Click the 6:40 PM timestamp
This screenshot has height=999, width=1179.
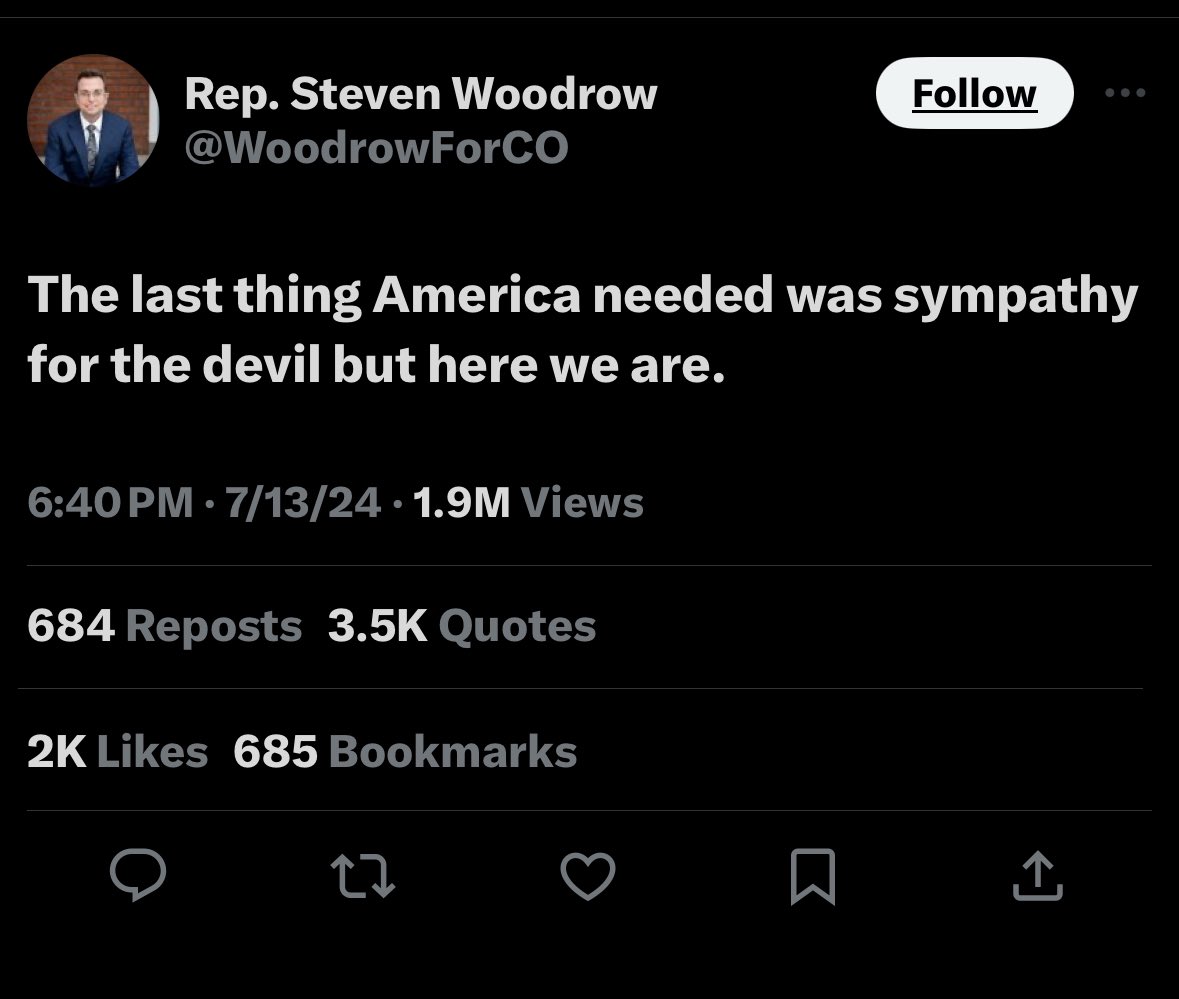tap(110, 502)
